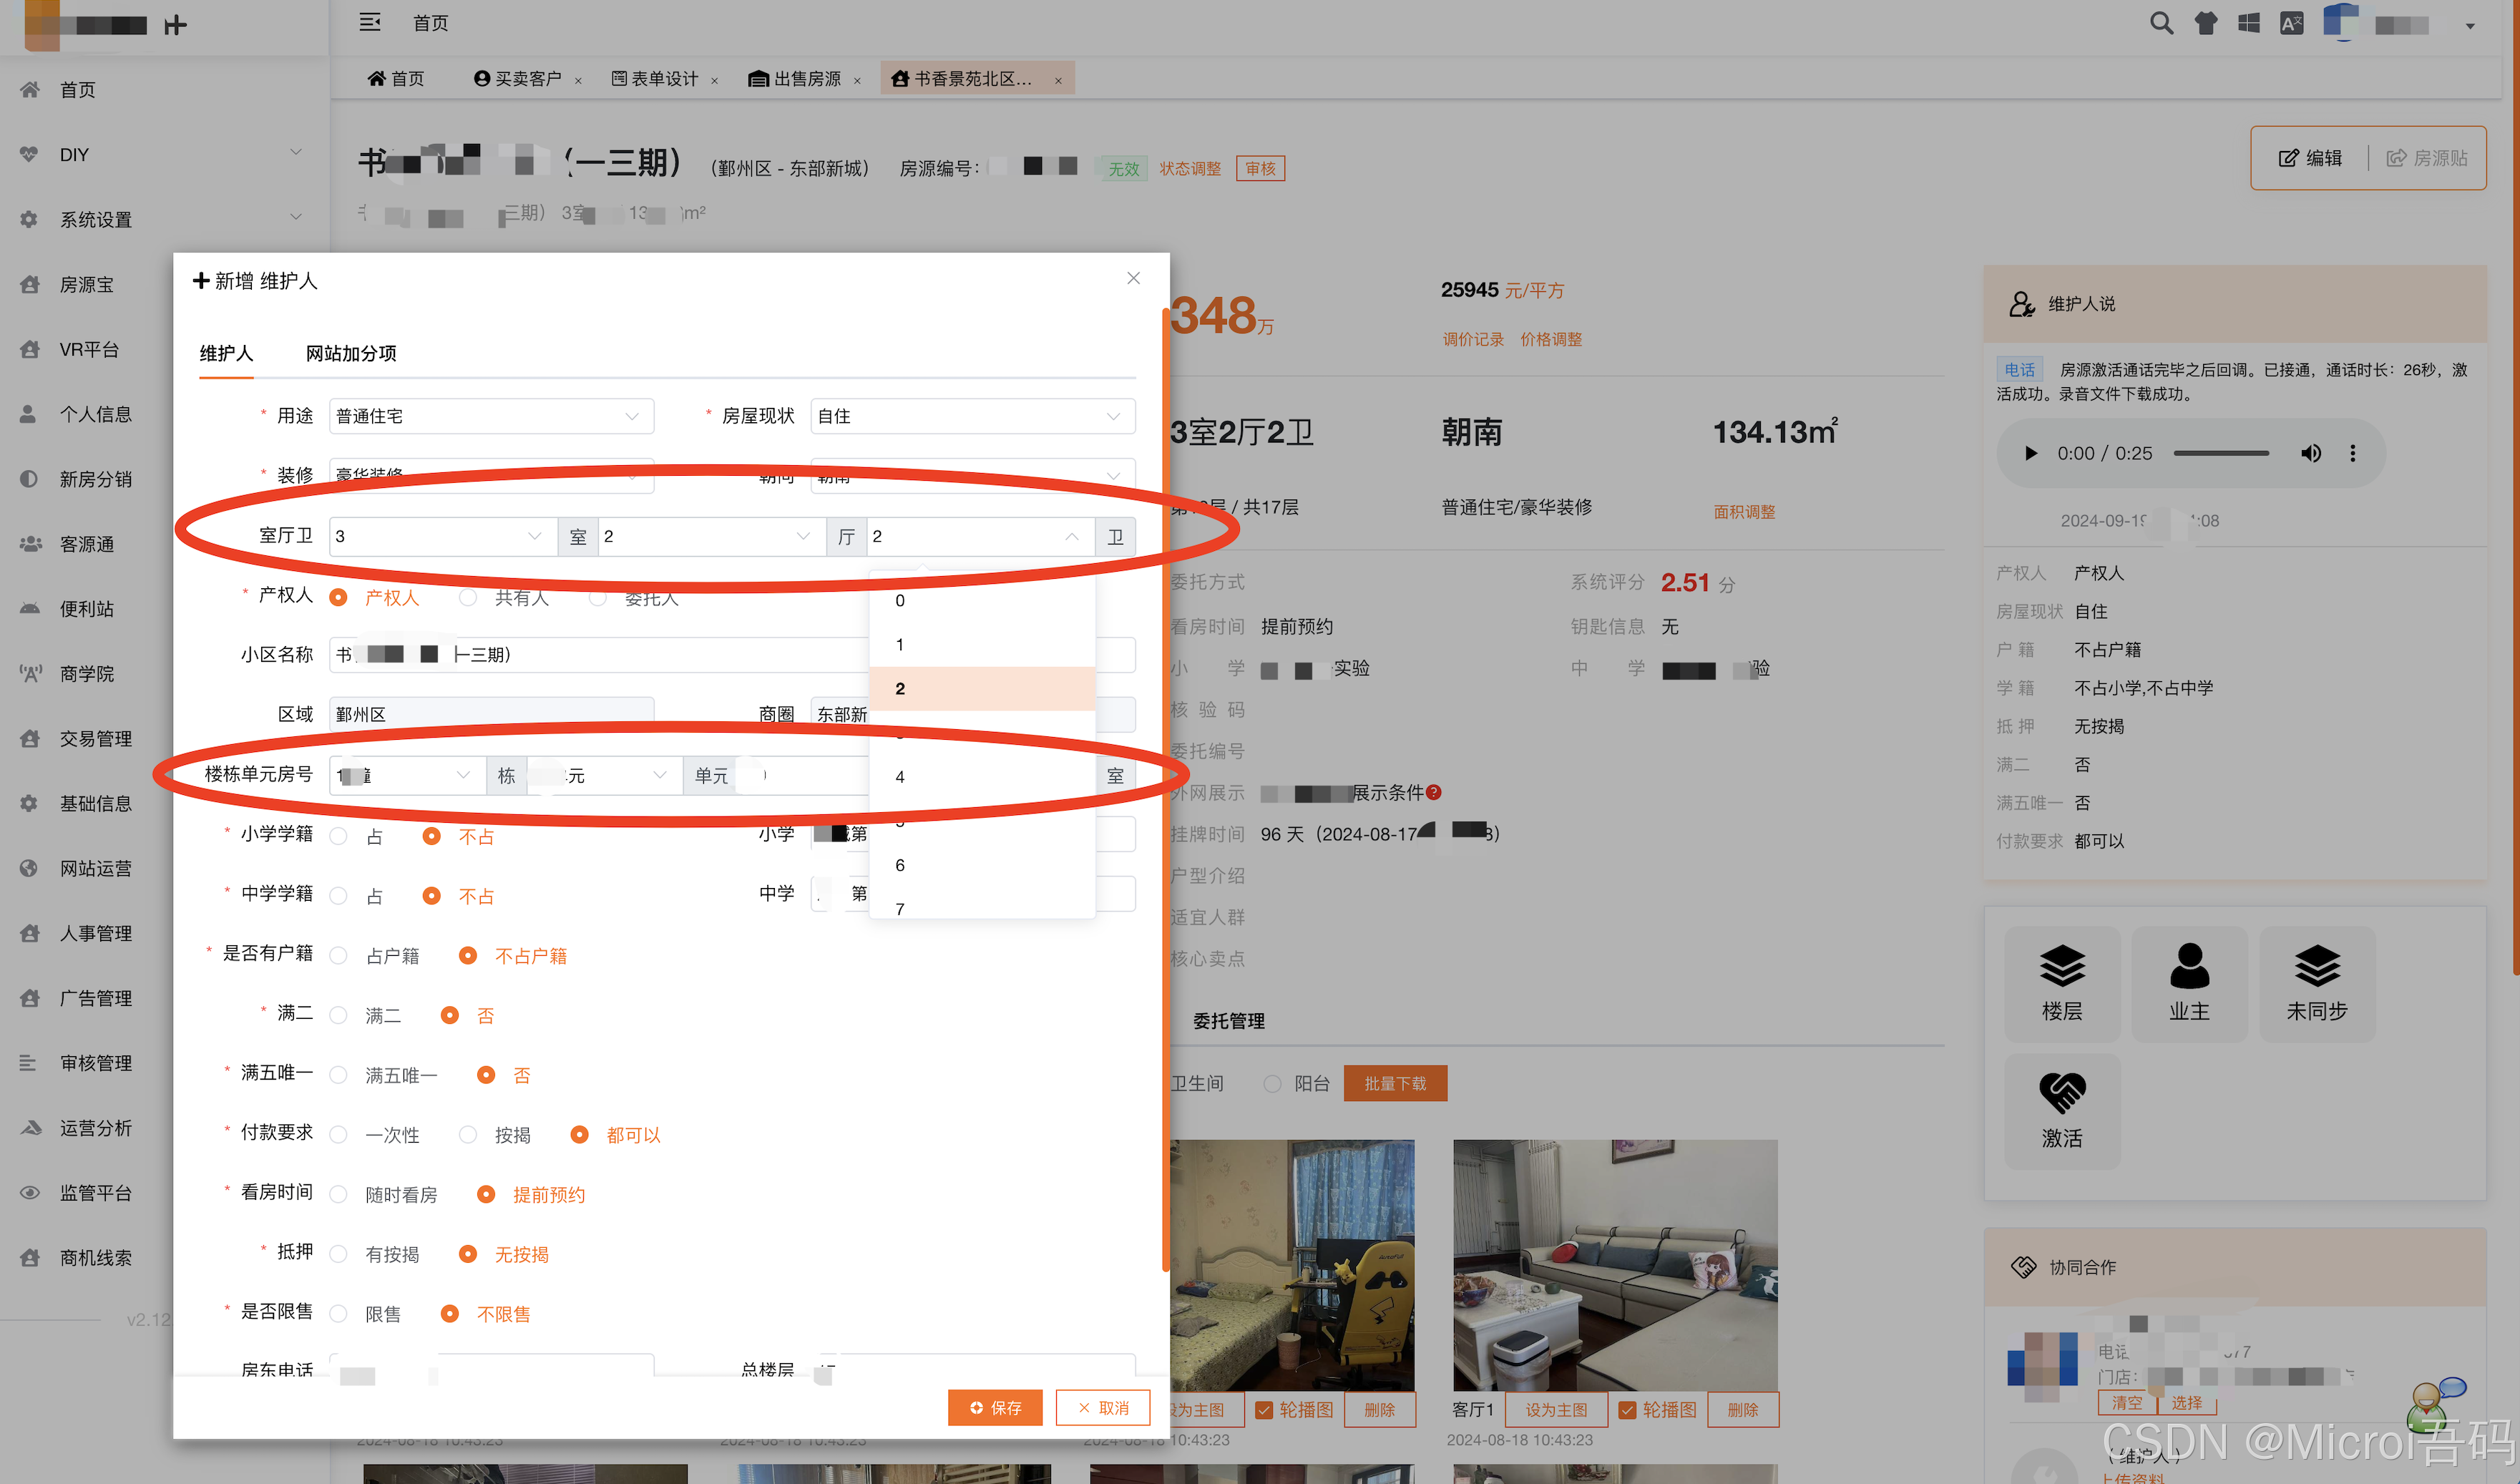Viewport: 2520px width, 1484px height.
Task: Switch to 网站加分项 tab
Action: click(x=351, y=353)
